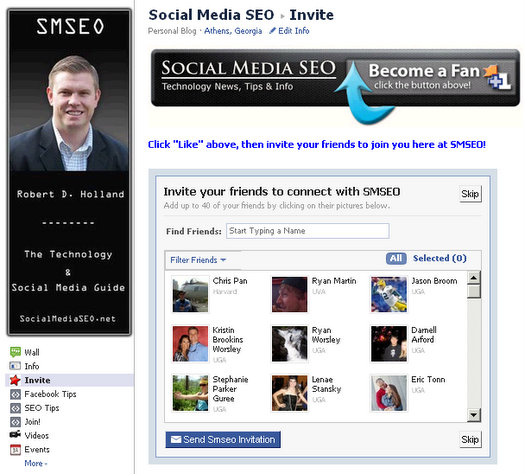
Task: Click the SEO Tips app icon
Action: (15, 408)
